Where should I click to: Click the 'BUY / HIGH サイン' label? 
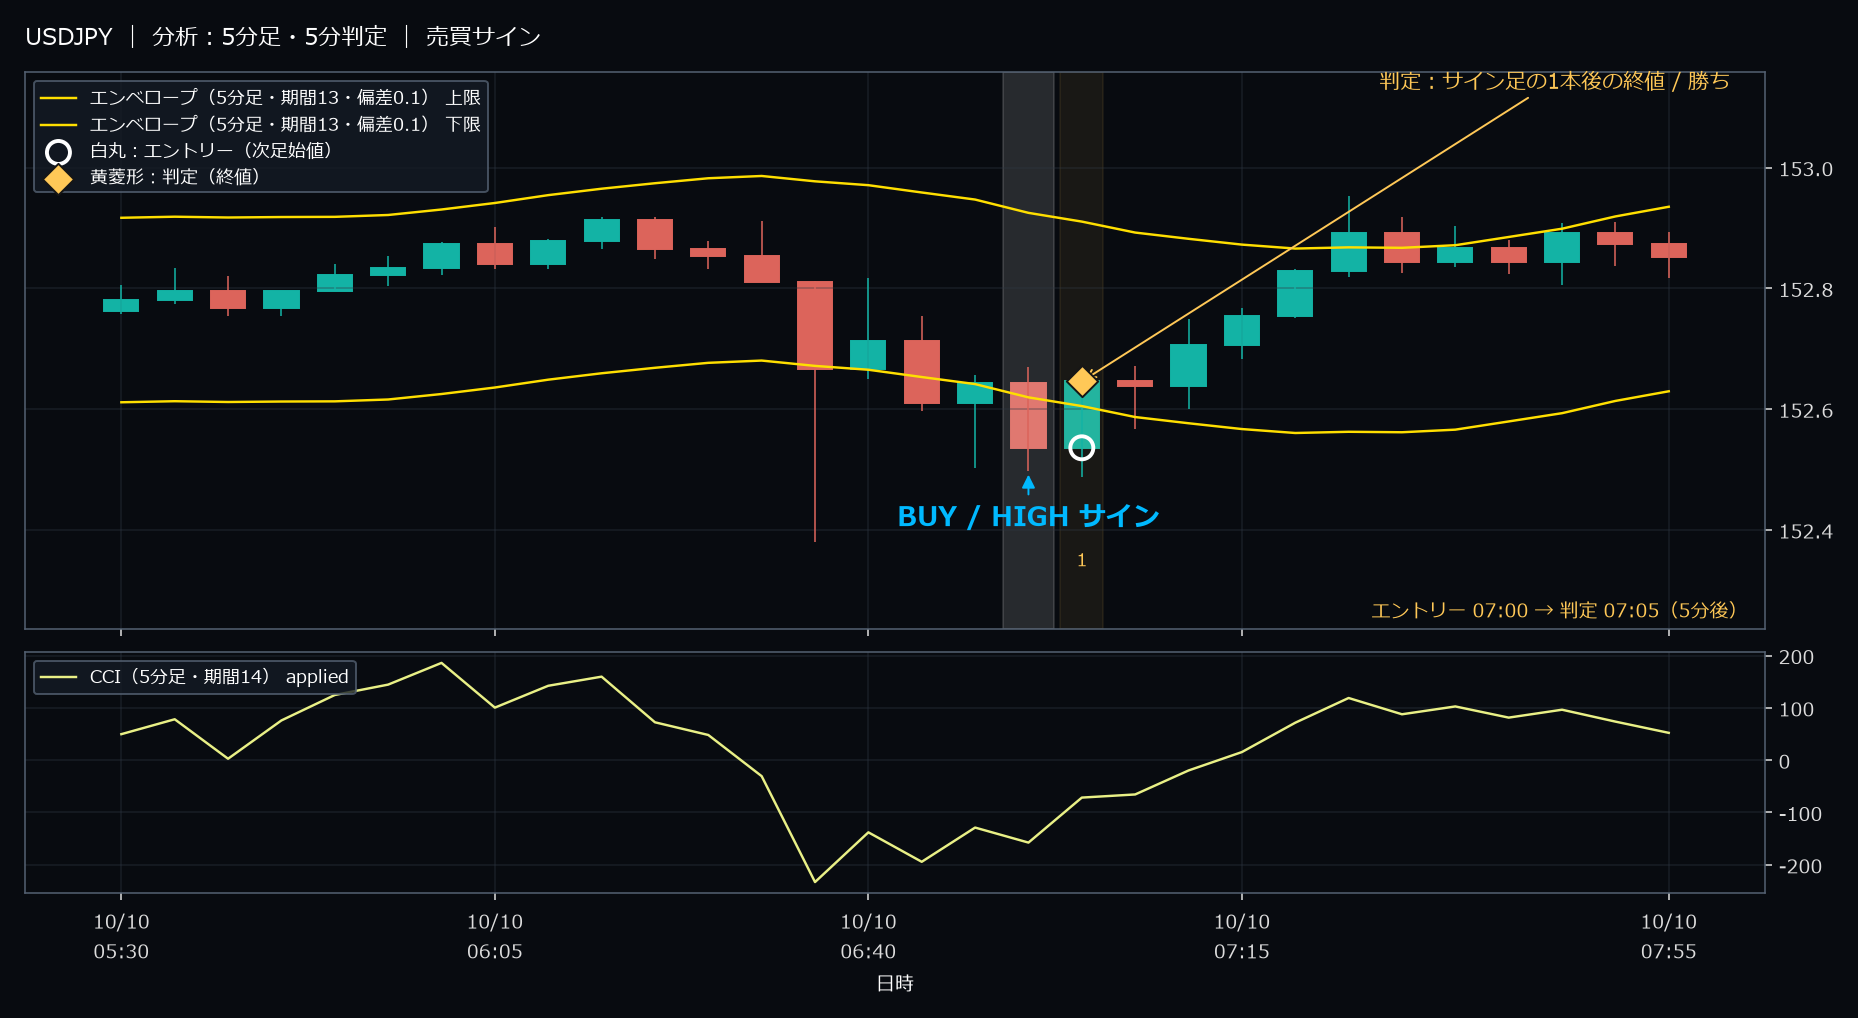pyautogui.click(x=1028, y=517)
